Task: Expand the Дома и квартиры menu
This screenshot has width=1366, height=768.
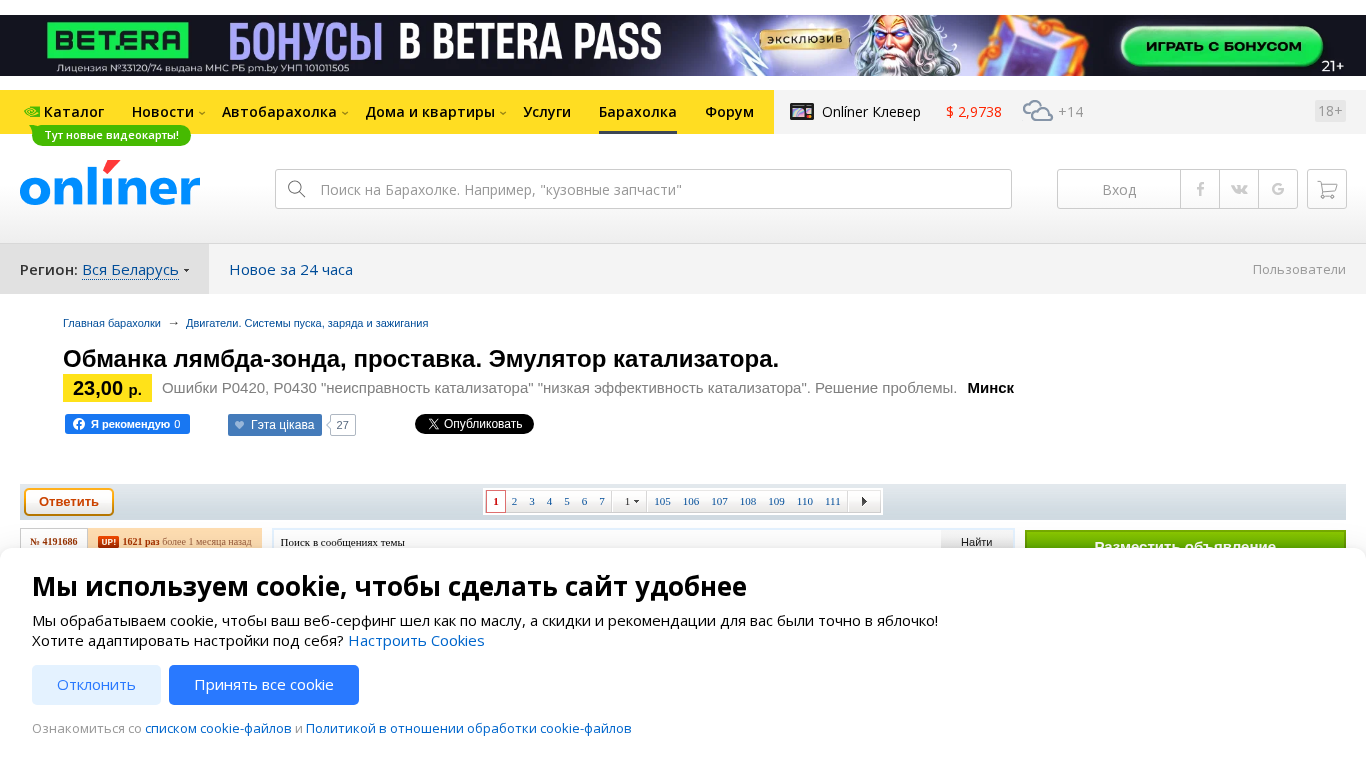Action: 435,112
